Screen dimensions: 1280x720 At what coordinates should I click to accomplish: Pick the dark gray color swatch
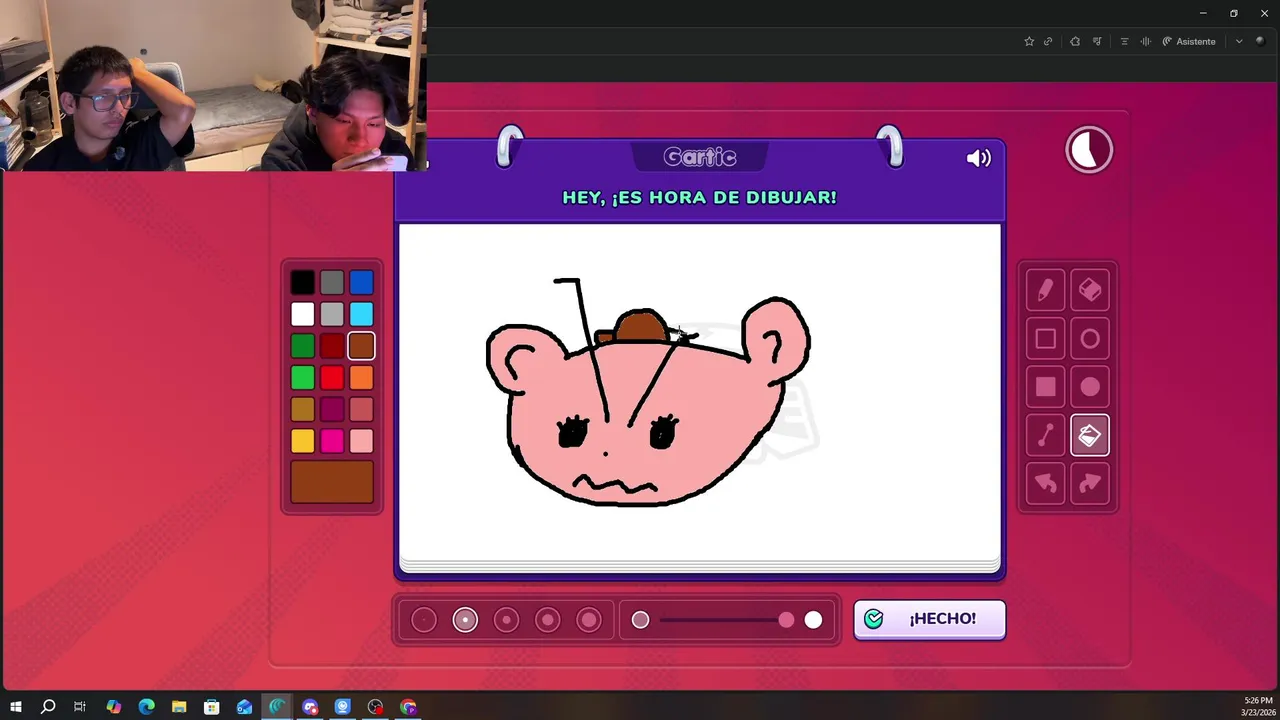coord(332,283)
